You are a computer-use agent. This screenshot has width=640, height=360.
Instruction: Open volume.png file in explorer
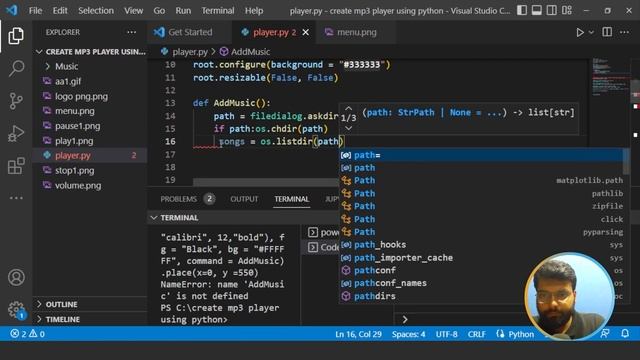pos(90,185)
